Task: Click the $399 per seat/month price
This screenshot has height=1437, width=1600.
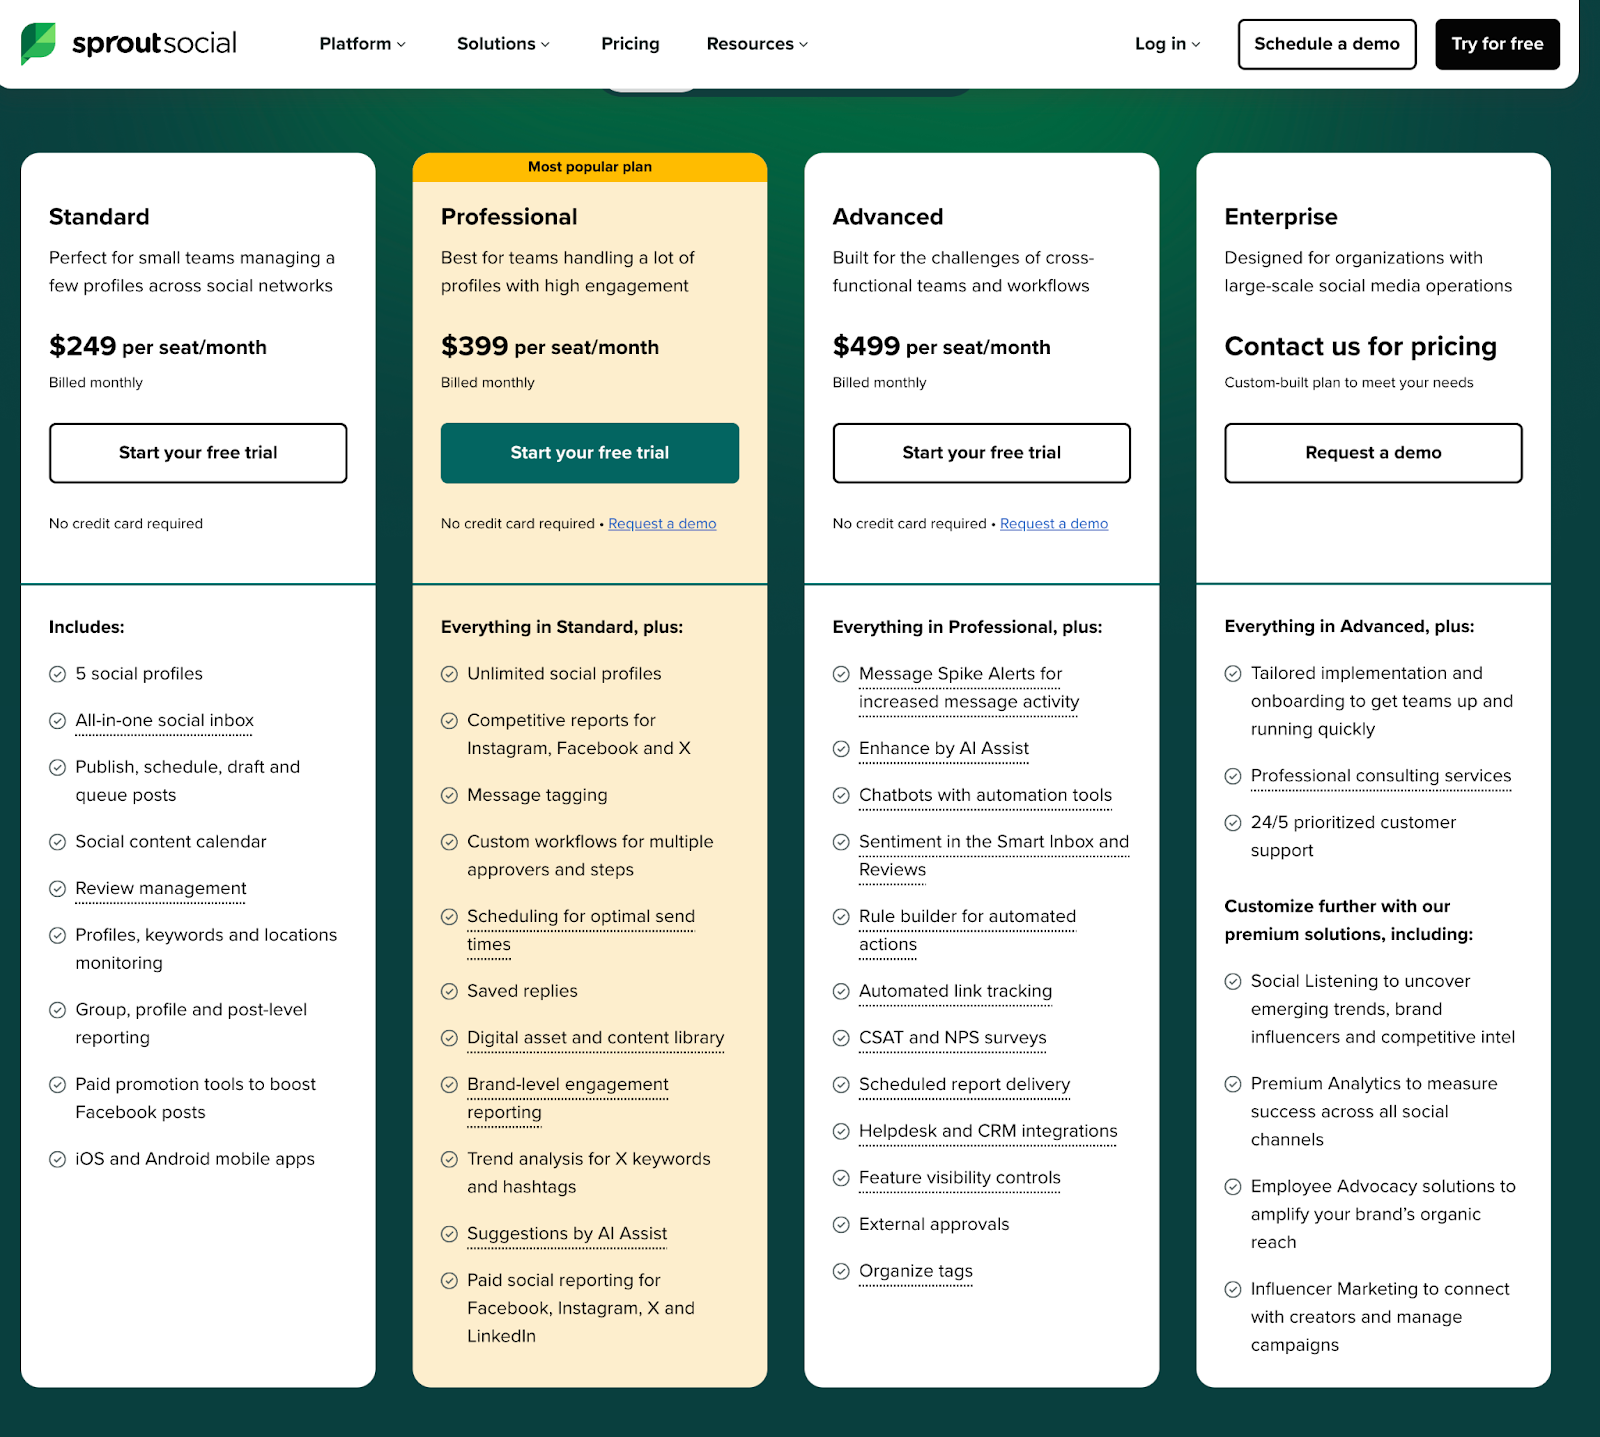Action: [550, 346]
